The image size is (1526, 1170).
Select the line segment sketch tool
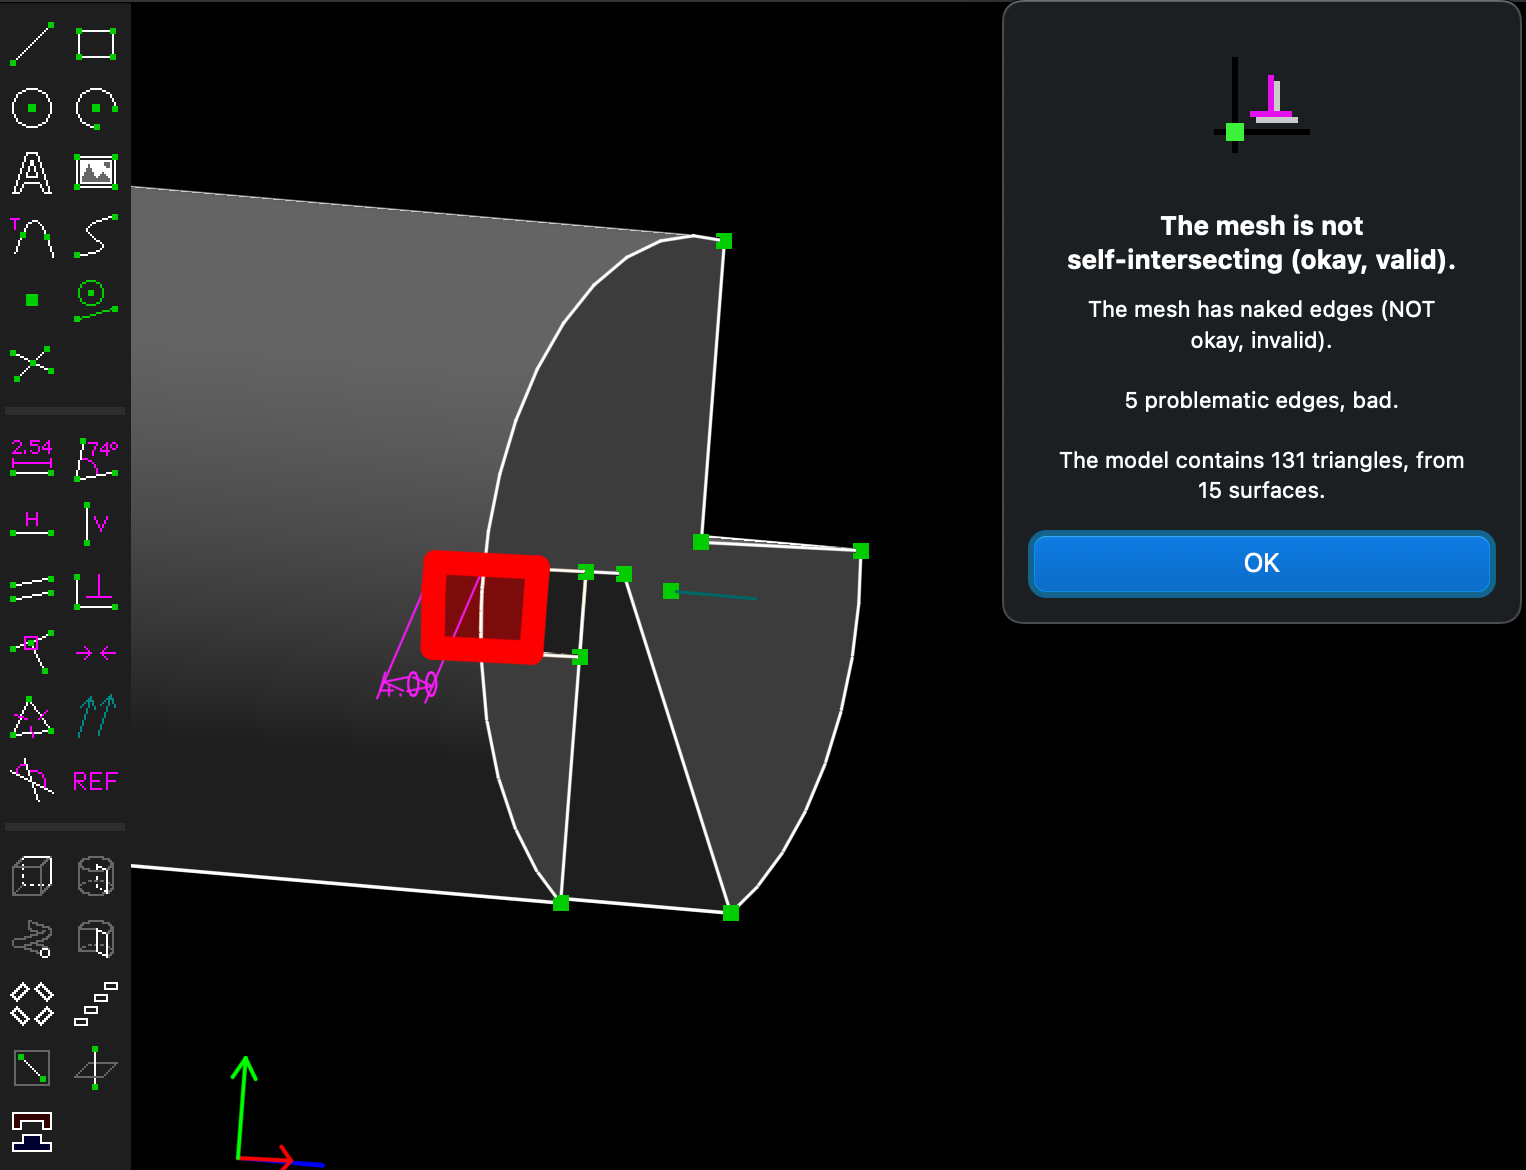tap(31, 44)
